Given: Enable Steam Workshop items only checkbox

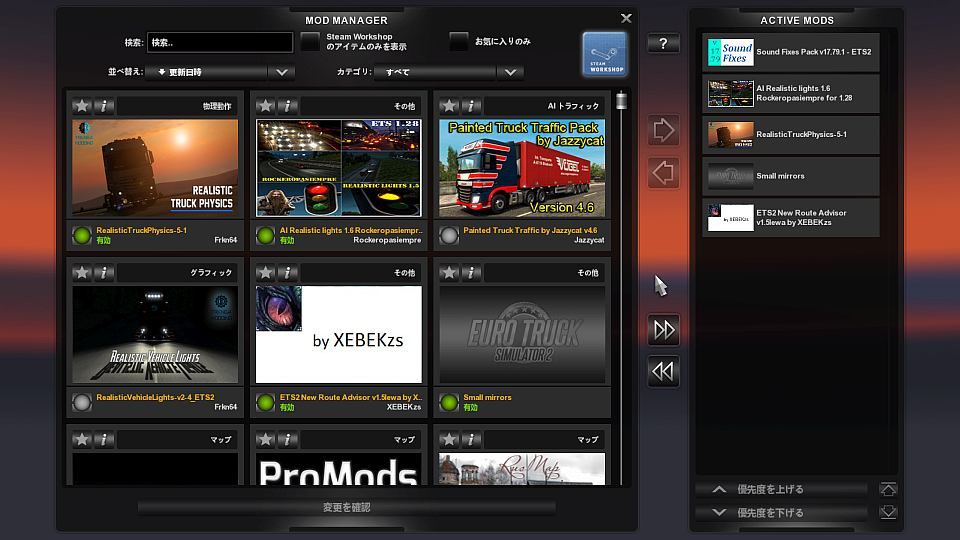Looking at the screenshot, I should [x=311, y=42].
